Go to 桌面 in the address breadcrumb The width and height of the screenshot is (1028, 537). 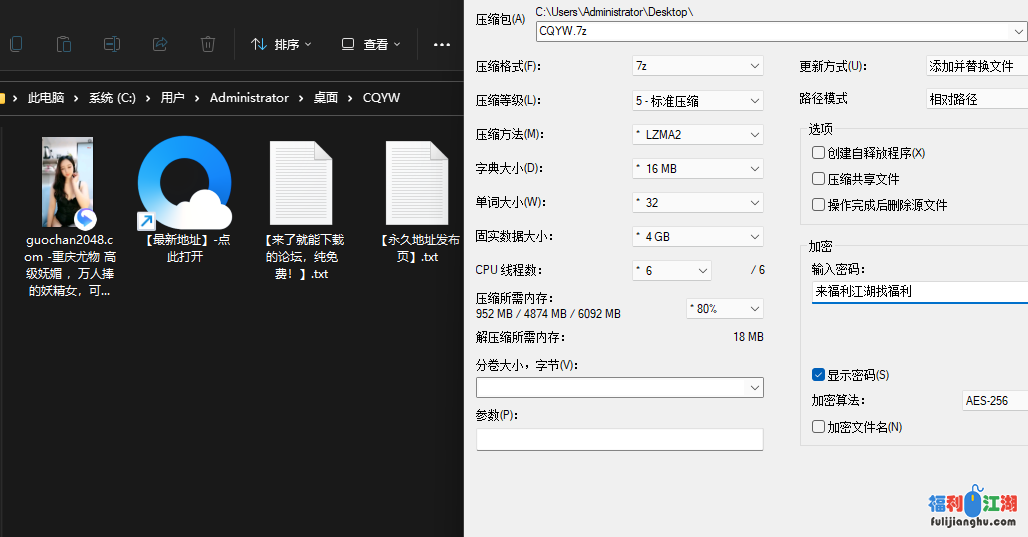tap(326, 98)
